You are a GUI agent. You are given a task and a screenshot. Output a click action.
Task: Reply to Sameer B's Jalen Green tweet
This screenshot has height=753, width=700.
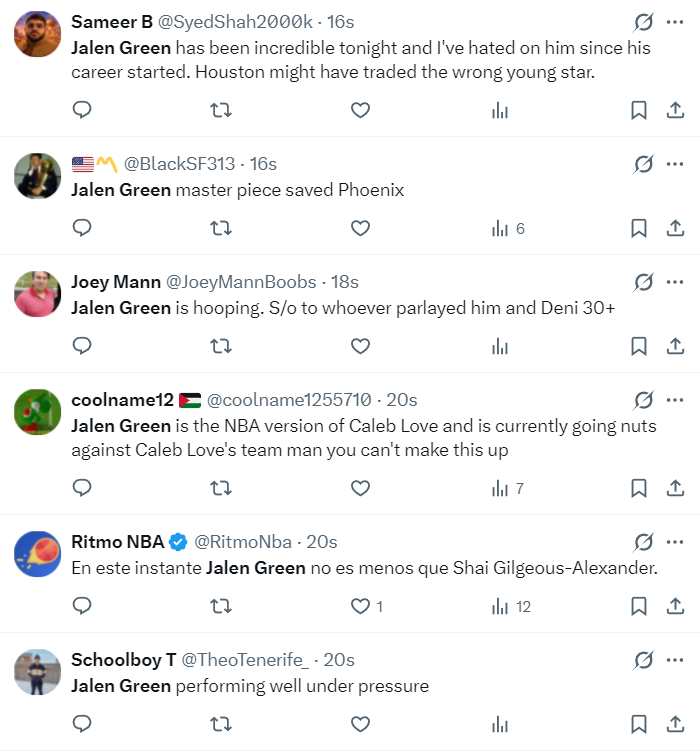83,111
